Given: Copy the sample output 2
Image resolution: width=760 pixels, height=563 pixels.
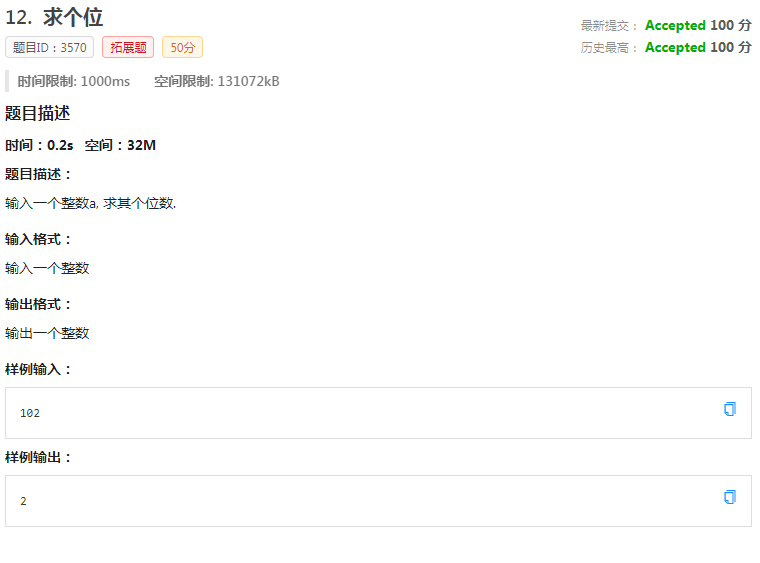Looking at the screenshot, I should tap(729, 497).
